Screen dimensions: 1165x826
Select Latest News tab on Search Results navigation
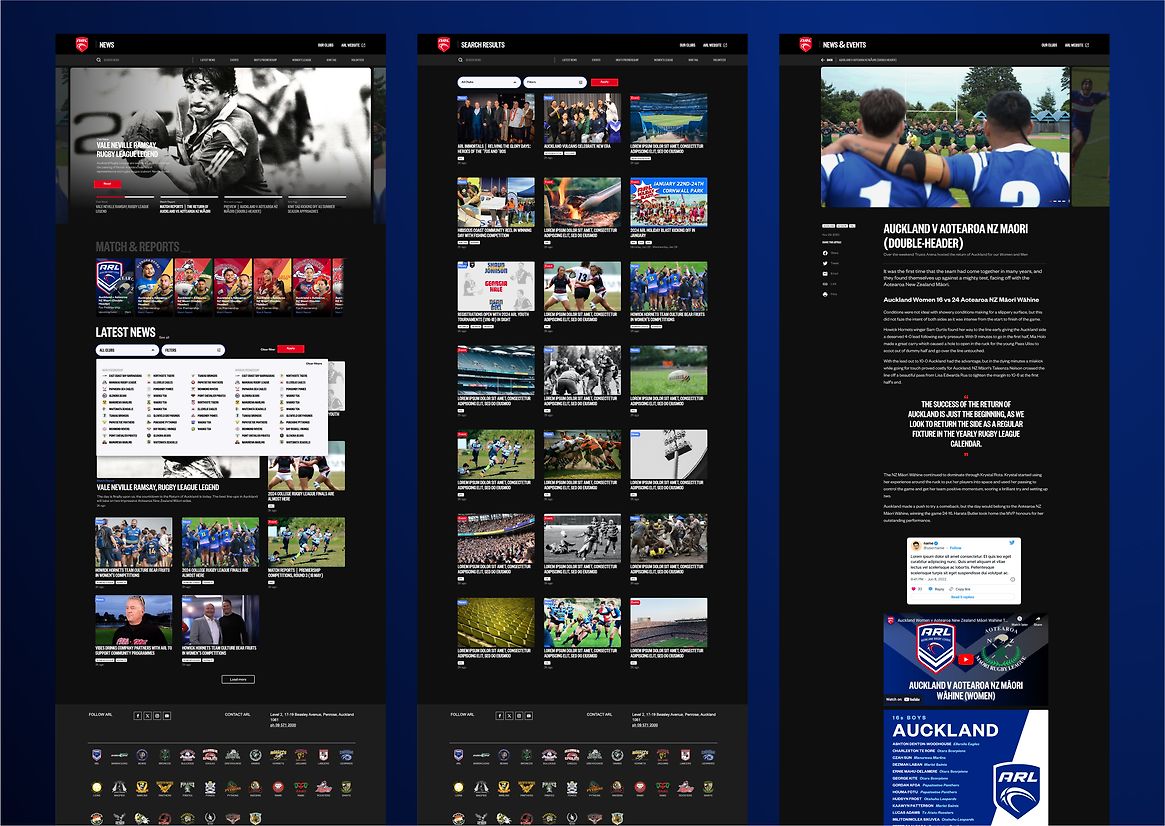[x=569, y=60]
